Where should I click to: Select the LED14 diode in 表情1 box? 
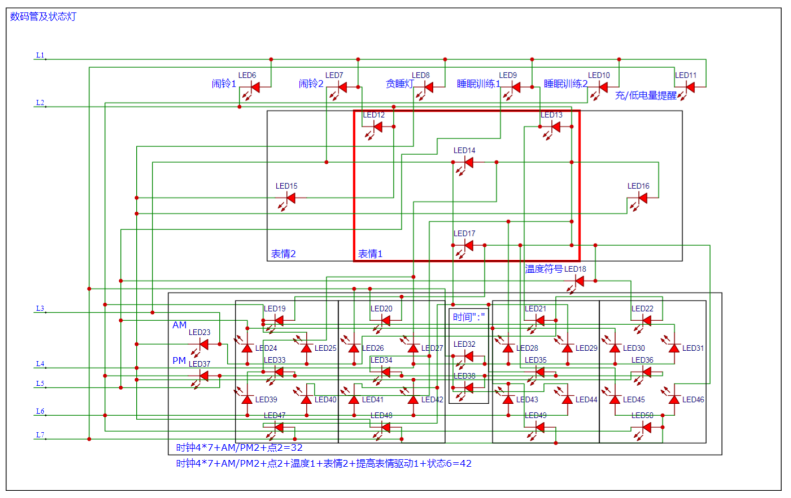click(466, 164)
